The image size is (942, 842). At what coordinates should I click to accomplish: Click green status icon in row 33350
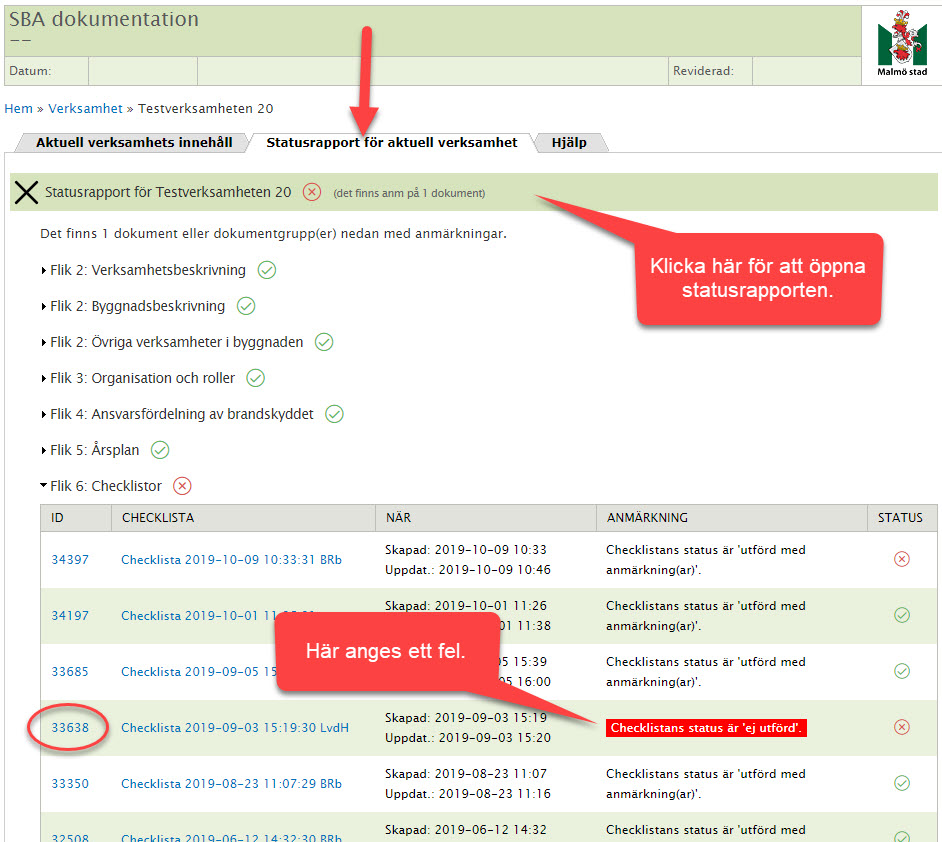pyautogui.click(x=902, y=783)
